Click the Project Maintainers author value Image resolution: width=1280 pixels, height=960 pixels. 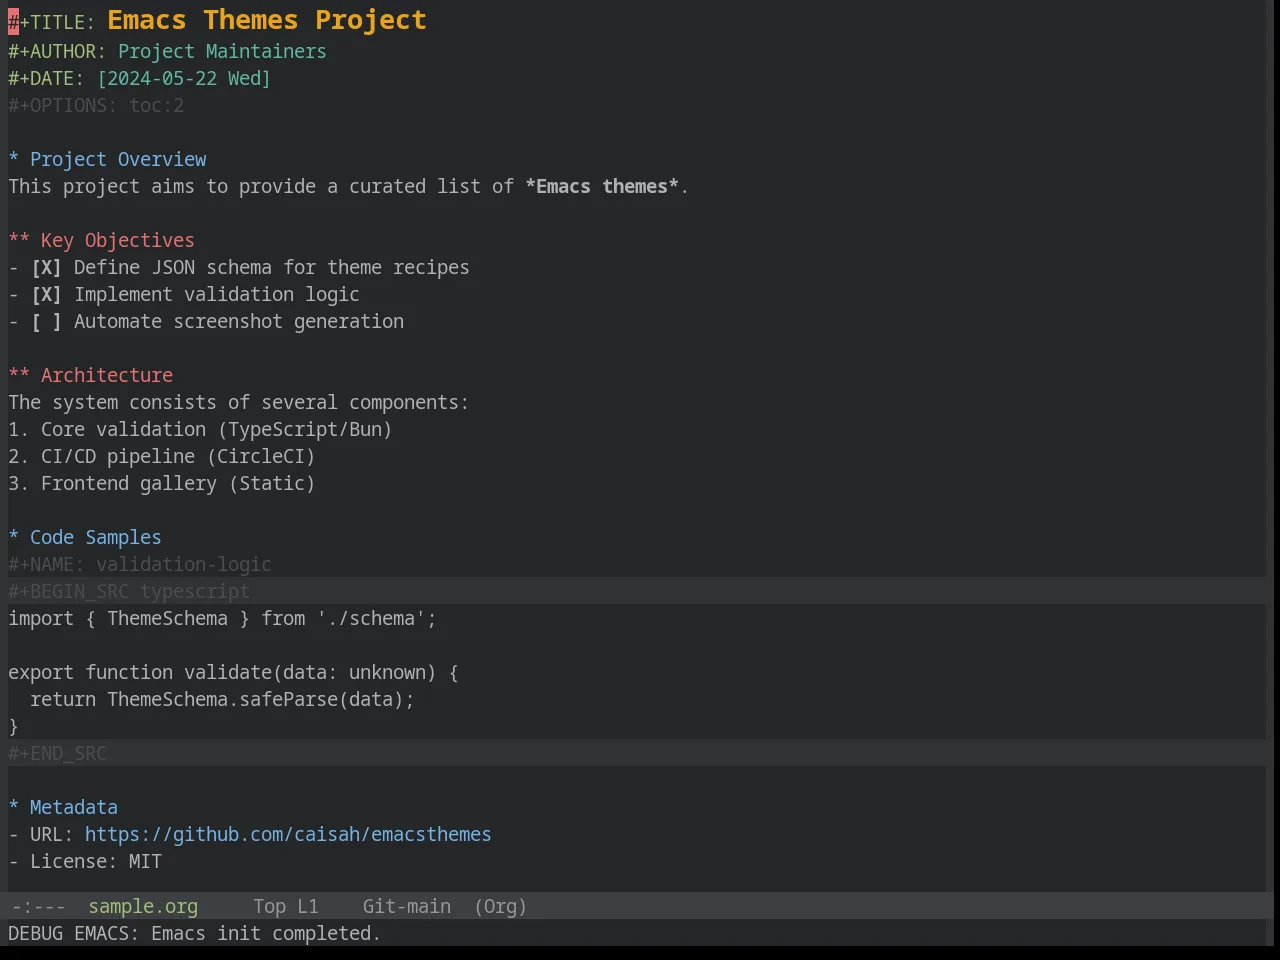(222, 51)
